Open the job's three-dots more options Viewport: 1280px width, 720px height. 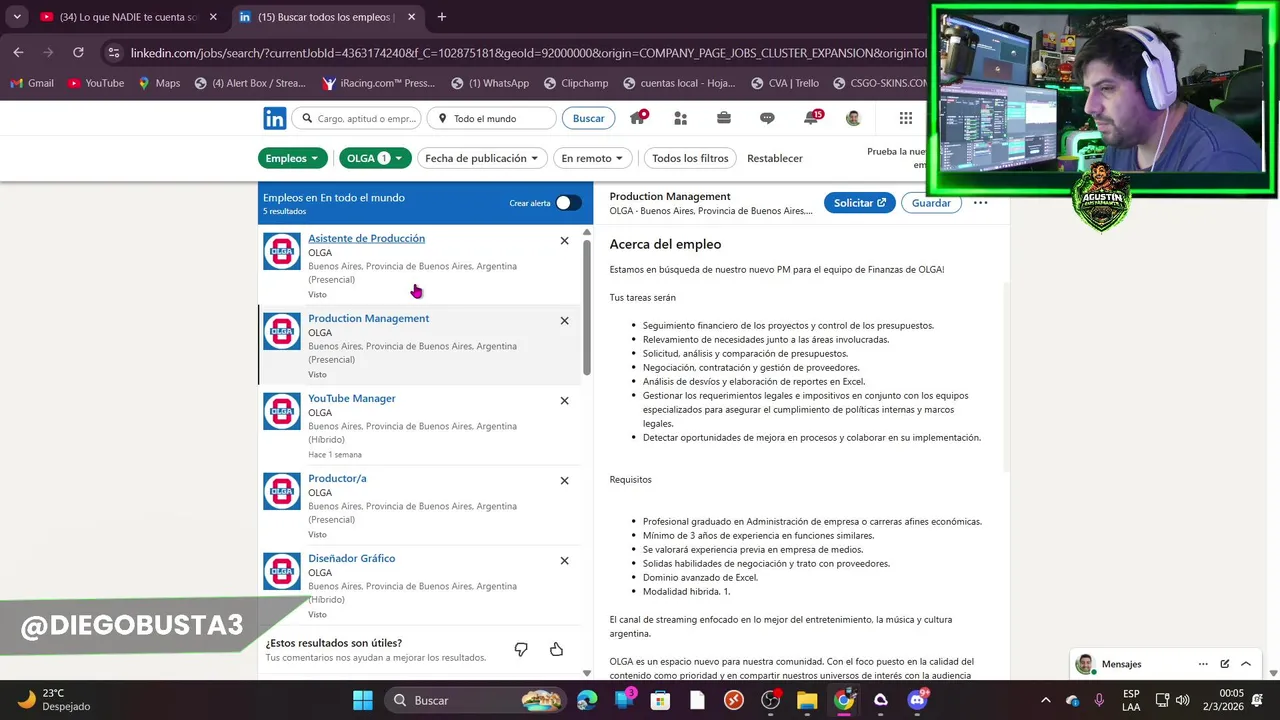tap(981, 203)
